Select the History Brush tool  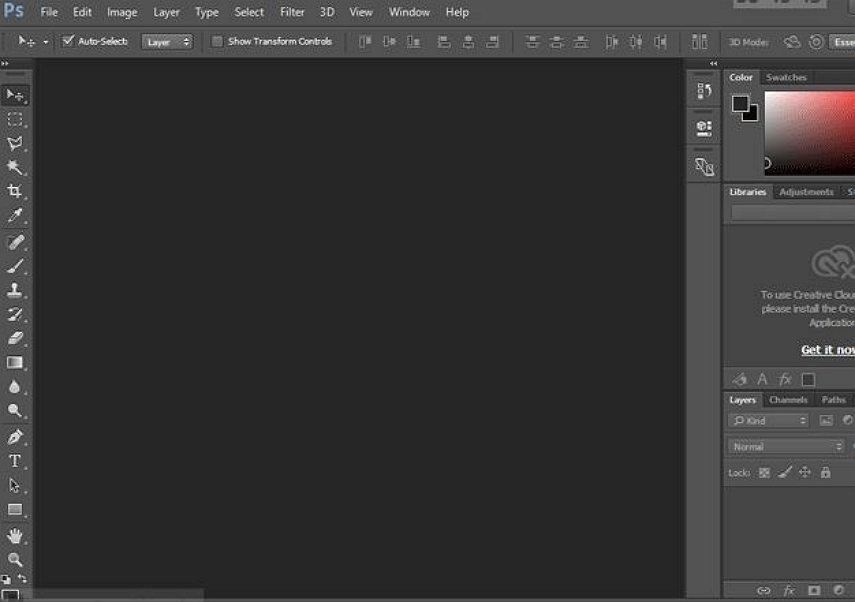point(15,314)
